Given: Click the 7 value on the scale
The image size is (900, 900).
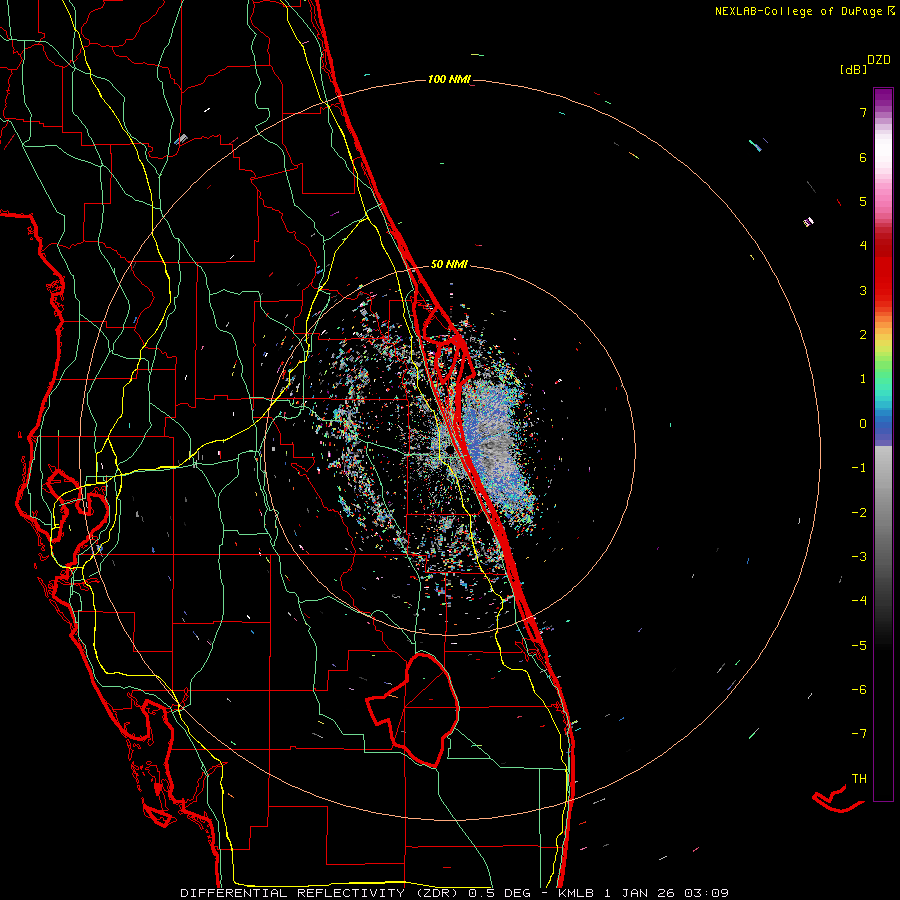Looking at the screenshot, I should [x=863, y=112].
